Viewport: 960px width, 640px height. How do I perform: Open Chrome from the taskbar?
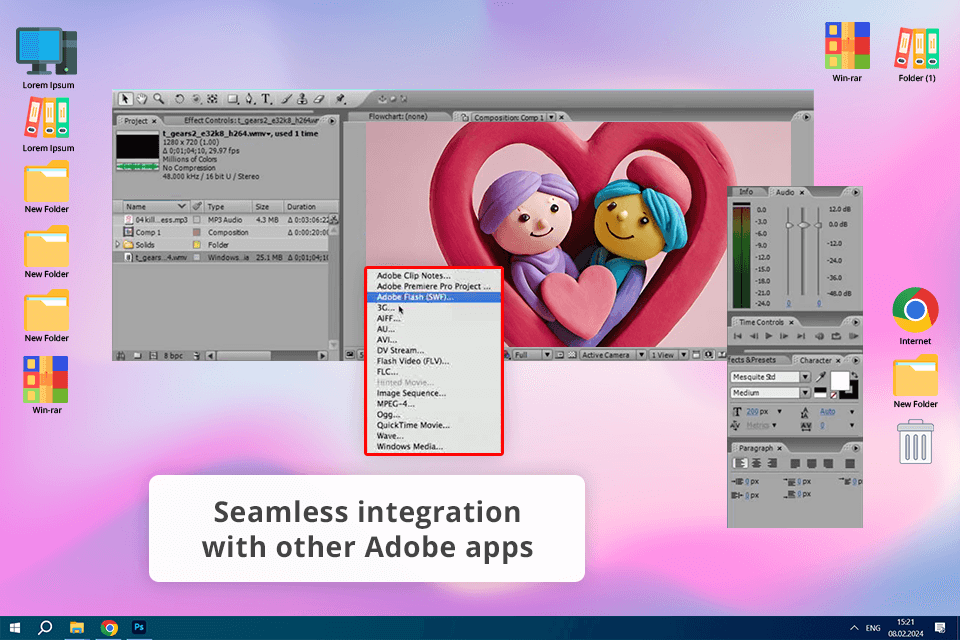point(109,628)
